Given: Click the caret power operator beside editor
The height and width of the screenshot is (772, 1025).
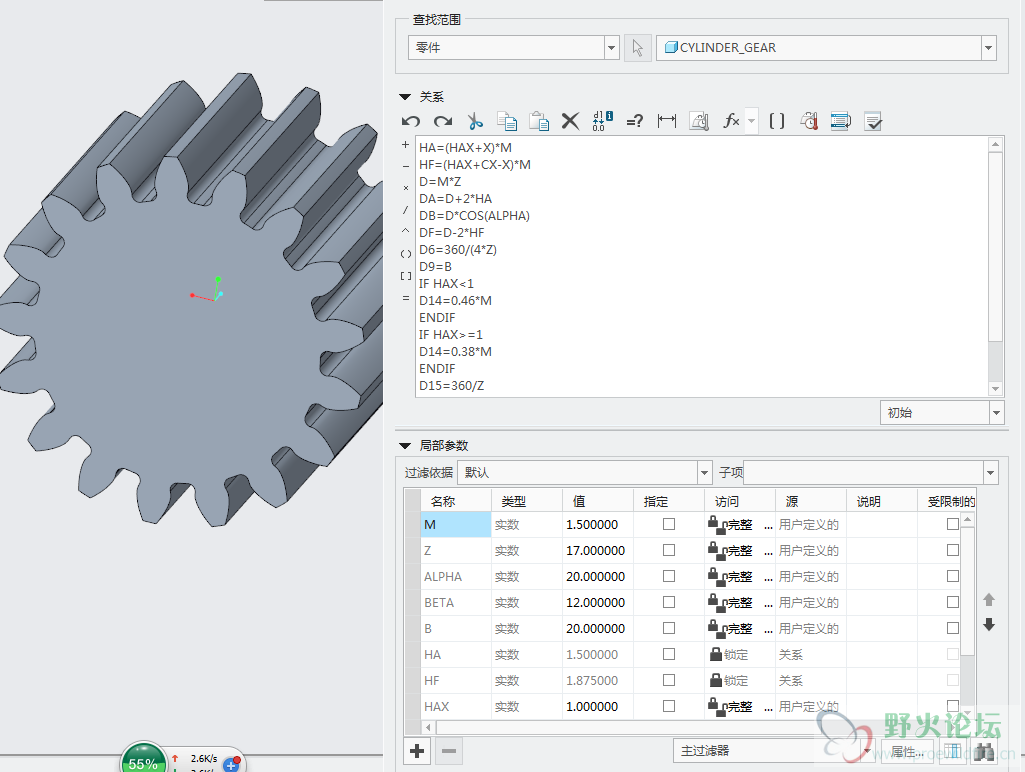Looking at the screenshot, I should point(405,231).
